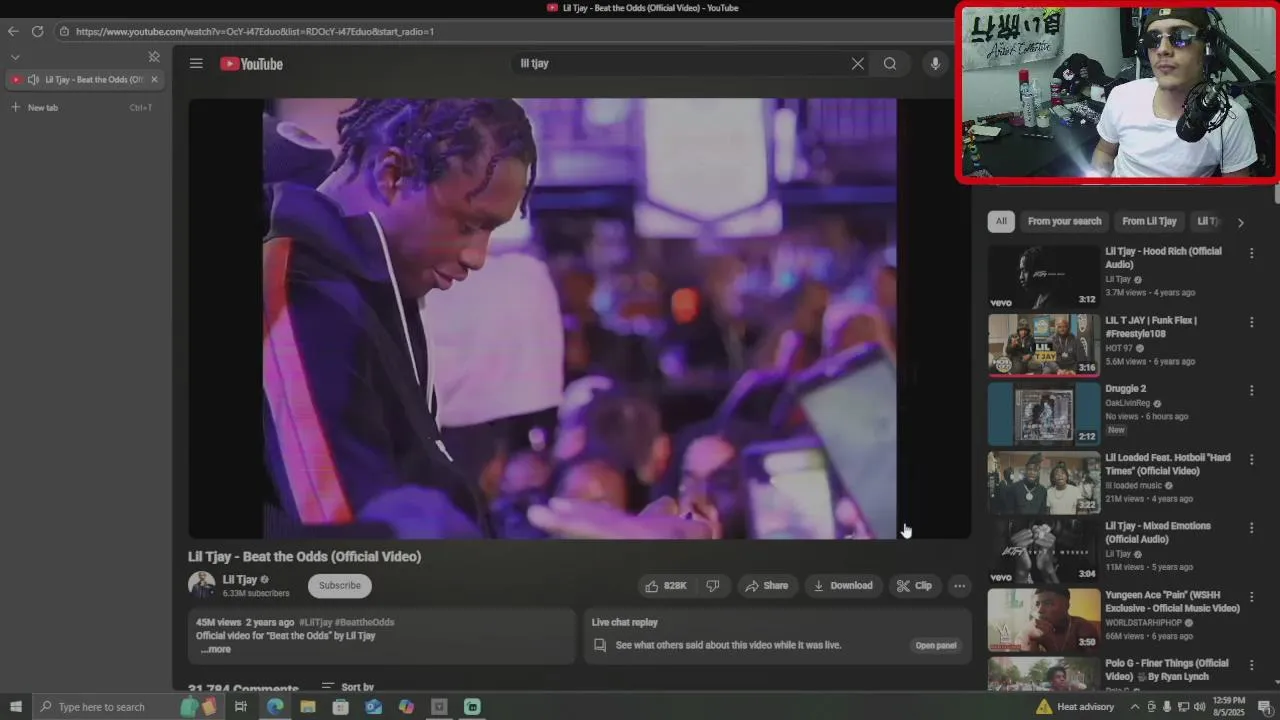
Task: Dislike the video with thumbs down
Action: coord(713,586)
